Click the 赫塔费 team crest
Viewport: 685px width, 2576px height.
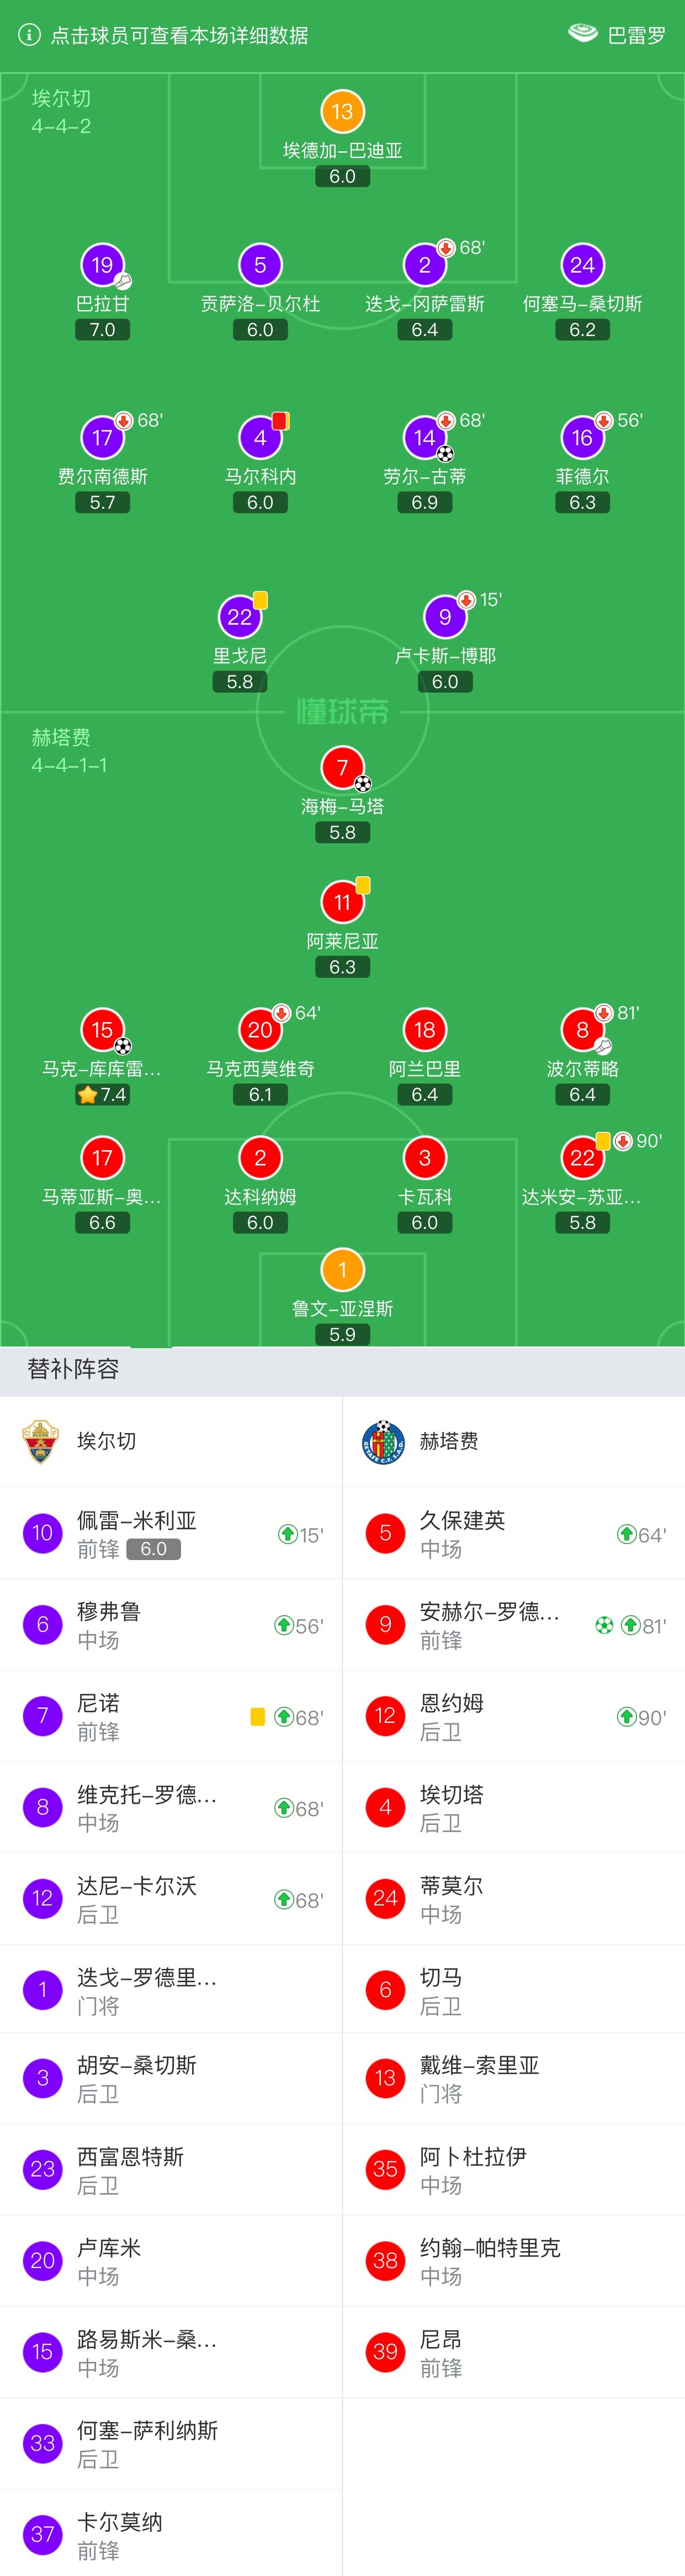[383, 1441]
